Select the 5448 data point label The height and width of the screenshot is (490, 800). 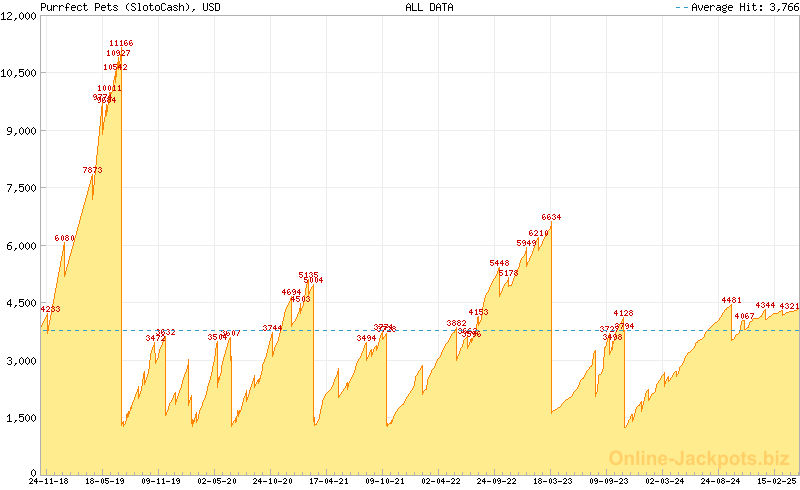499,263
